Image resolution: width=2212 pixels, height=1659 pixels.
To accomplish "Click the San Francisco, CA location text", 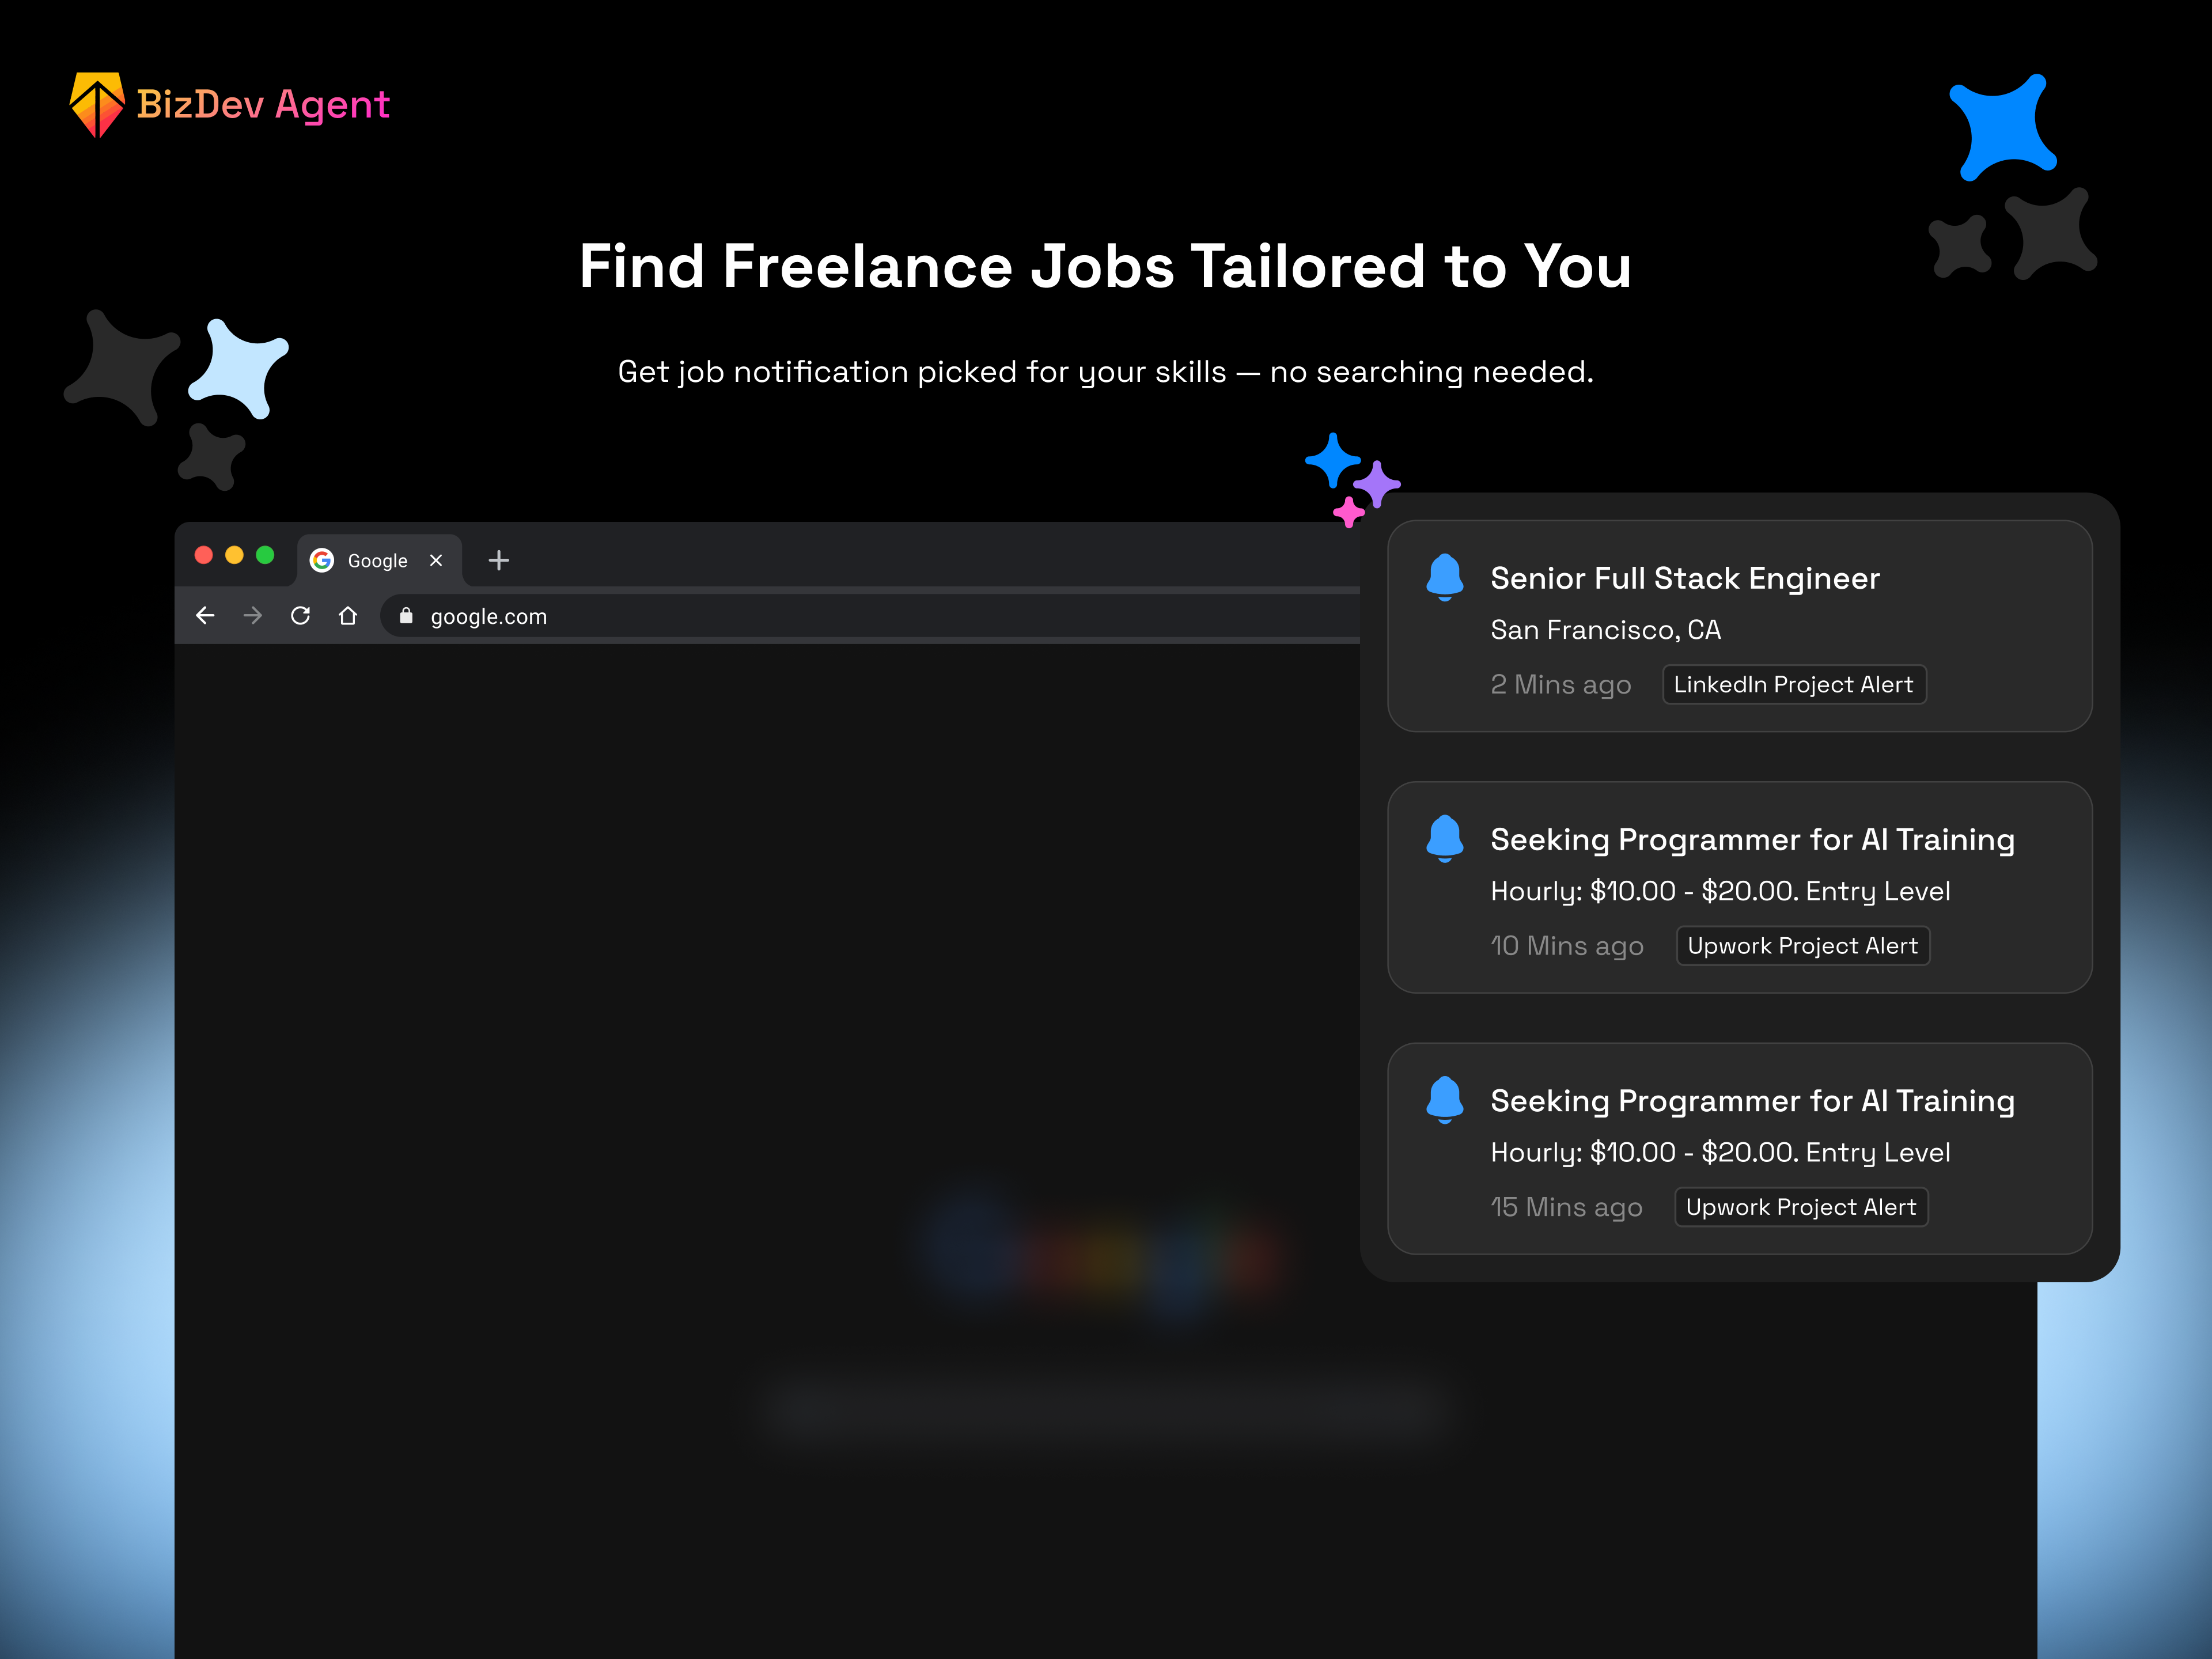I will click(x=1606, y=630).
